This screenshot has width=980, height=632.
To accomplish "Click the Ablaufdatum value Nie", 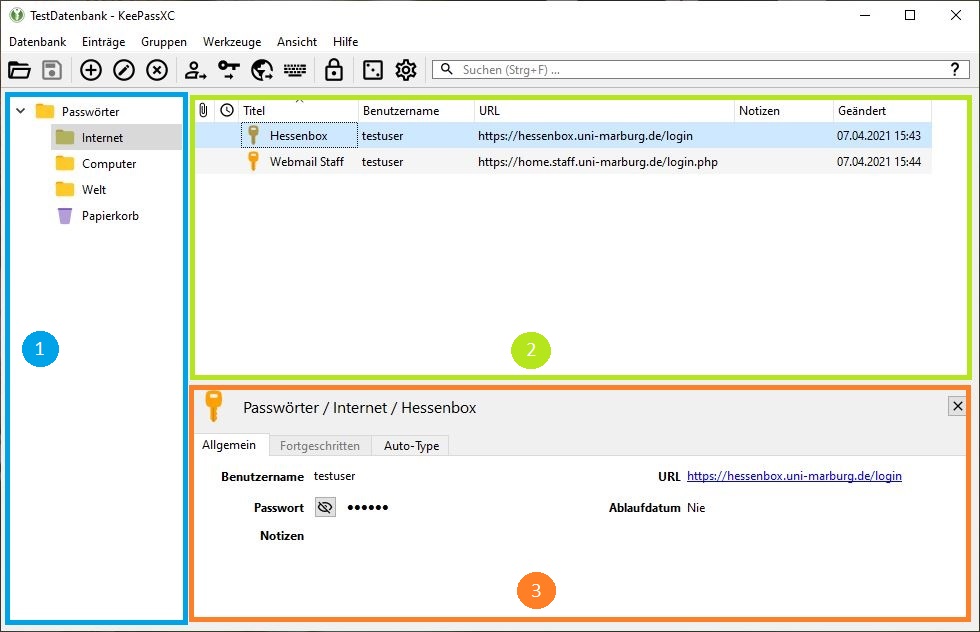I will (696, 508).
